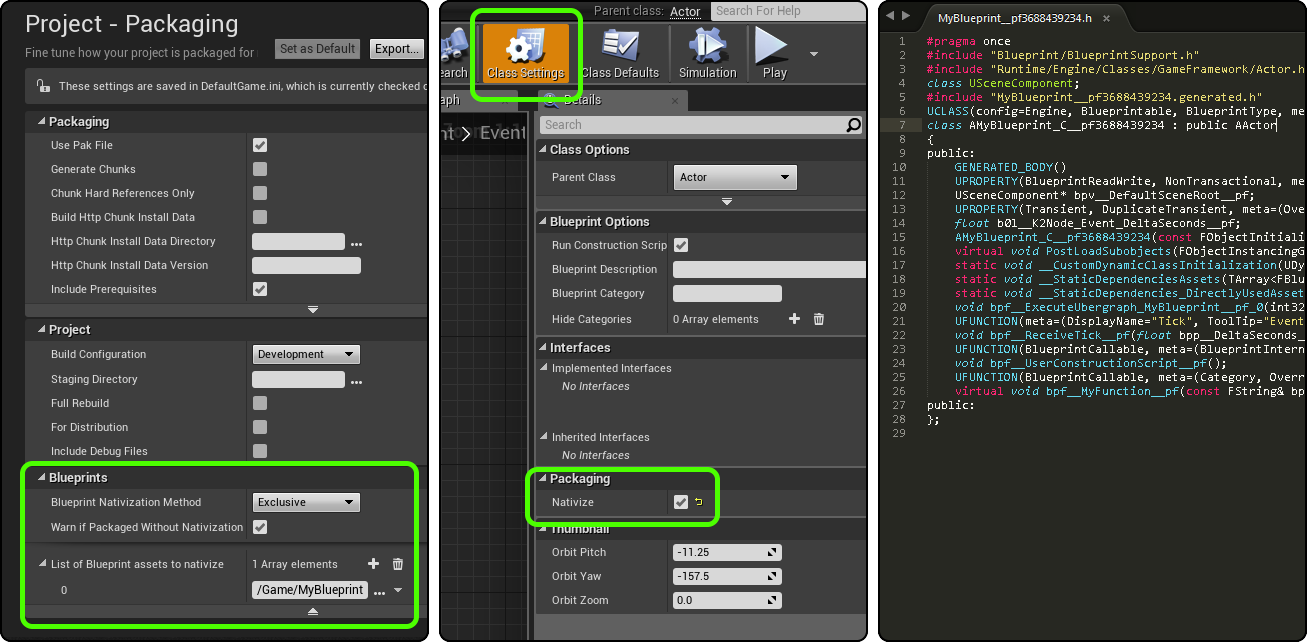Enable Chunk Hard References Only
Screen dimensions: 1307x642
point(260,193)
